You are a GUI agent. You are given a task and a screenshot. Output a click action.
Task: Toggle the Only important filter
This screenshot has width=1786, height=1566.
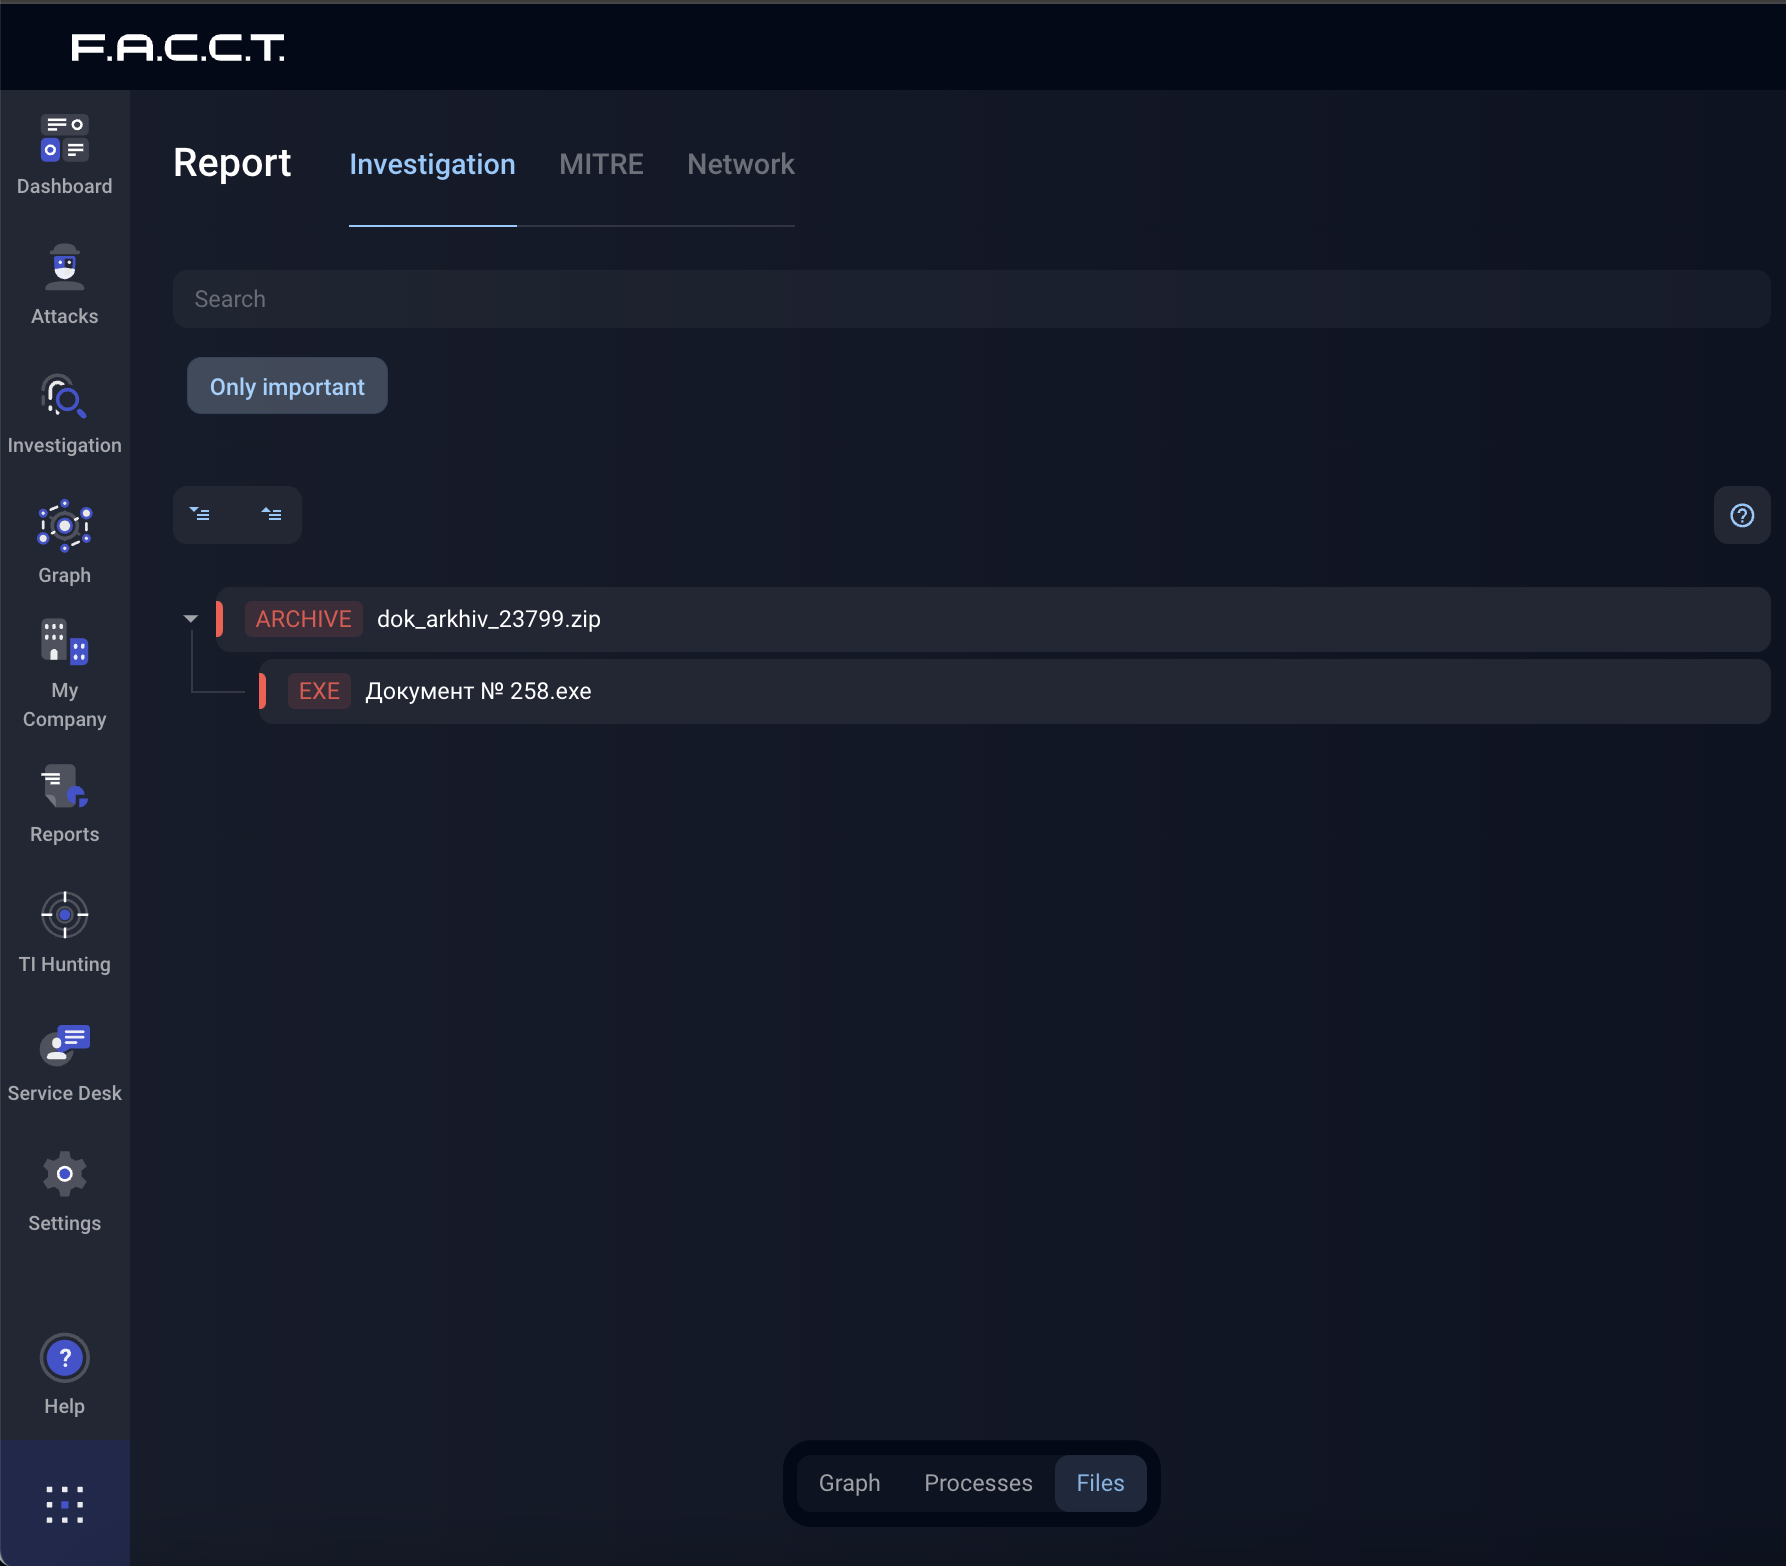click(287, 386)
